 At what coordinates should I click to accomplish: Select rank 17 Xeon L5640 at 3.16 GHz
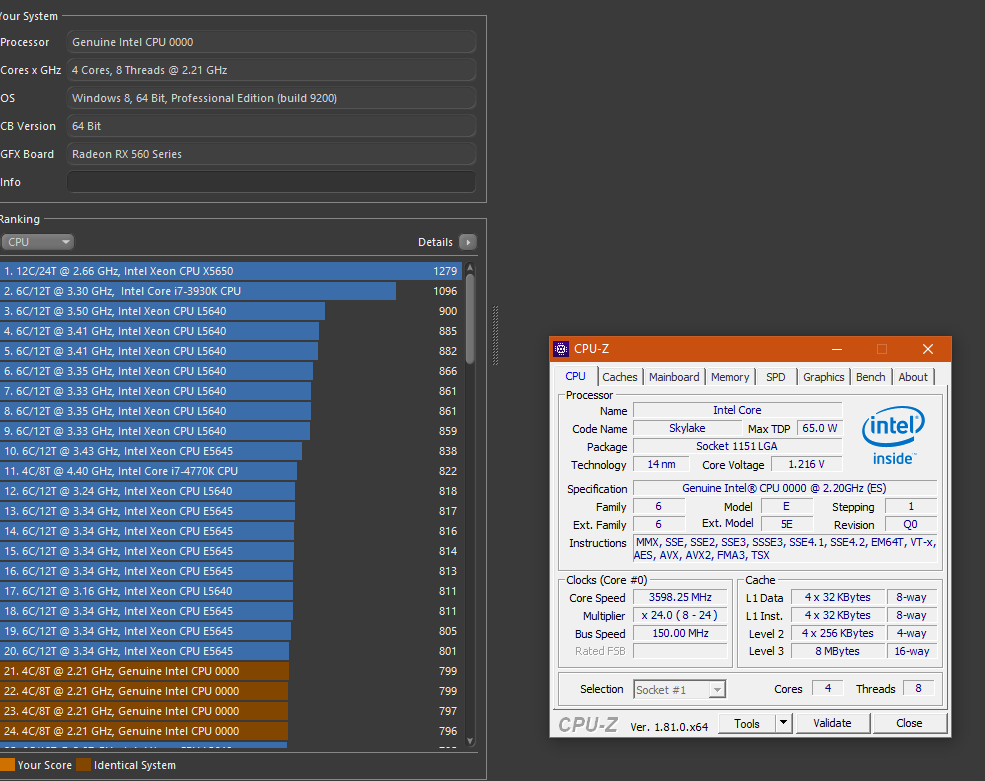(x=231, y=591)
